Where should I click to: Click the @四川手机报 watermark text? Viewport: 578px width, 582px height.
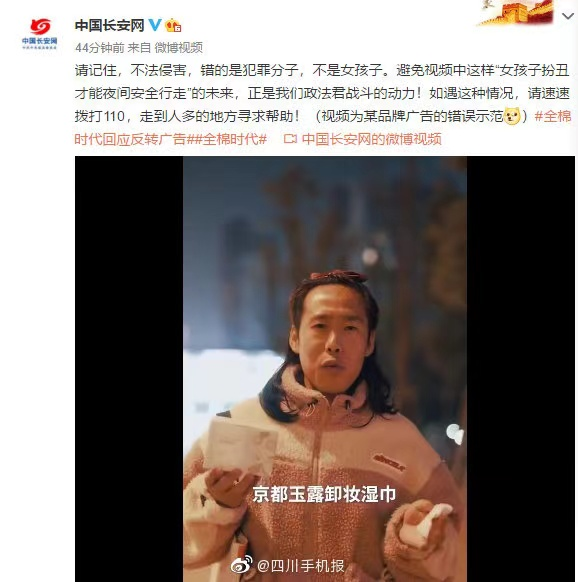(x=300, y=566)
